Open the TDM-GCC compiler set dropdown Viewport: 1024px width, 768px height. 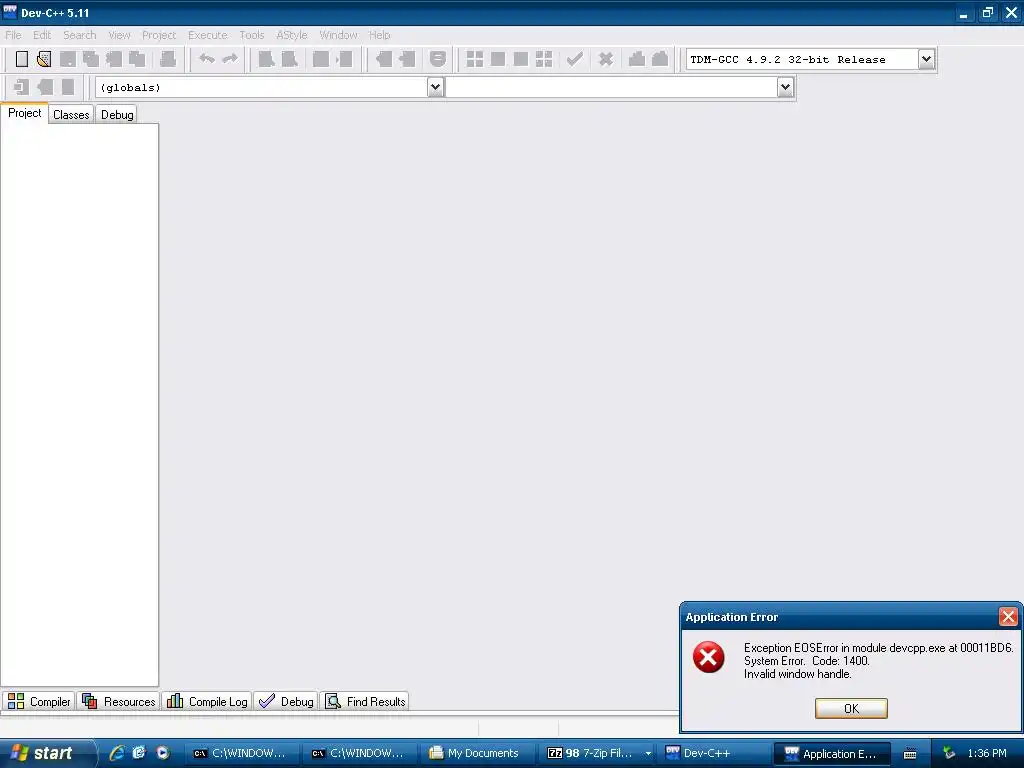[x=926, y=59]
